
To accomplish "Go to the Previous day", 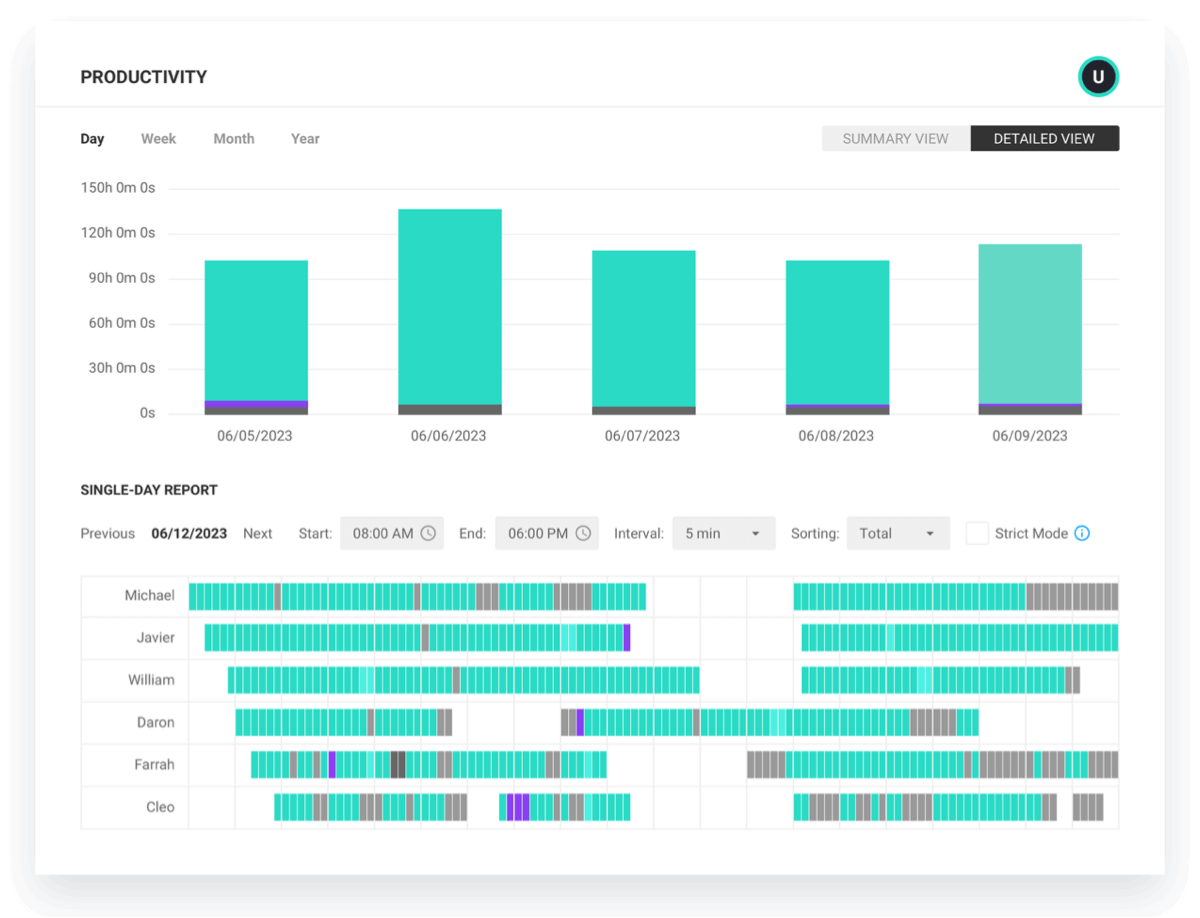I will (107, 533).
